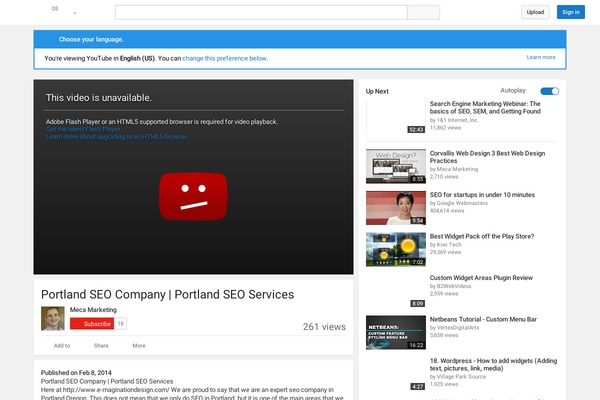The height and width of the screenshot is (400, 600).
Task: Click the 'Up Next' heading
Action: (377, 91)
